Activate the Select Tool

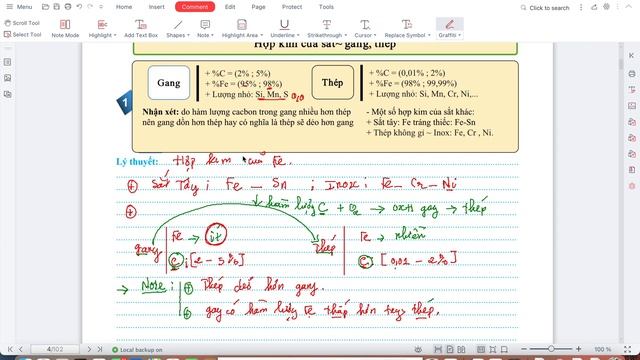click(22, 35)
